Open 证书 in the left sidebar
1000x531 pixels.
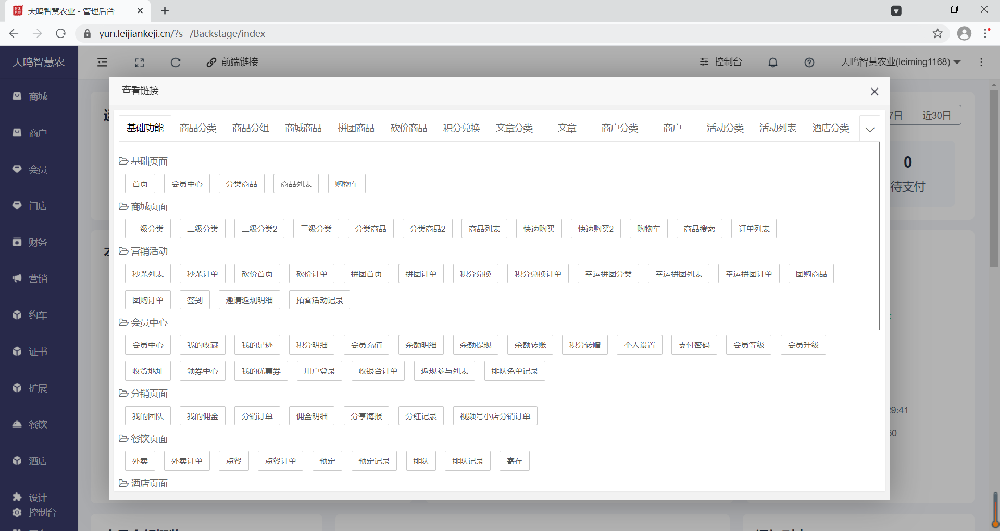point(38,352)
